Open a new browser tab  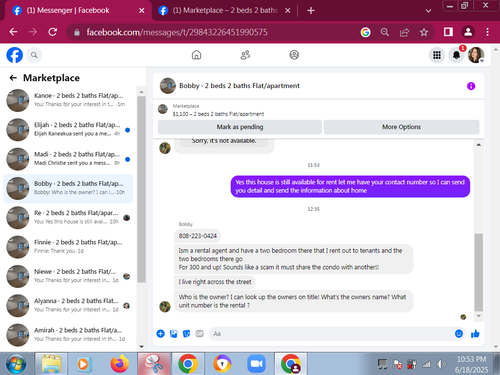coord(311,11)
